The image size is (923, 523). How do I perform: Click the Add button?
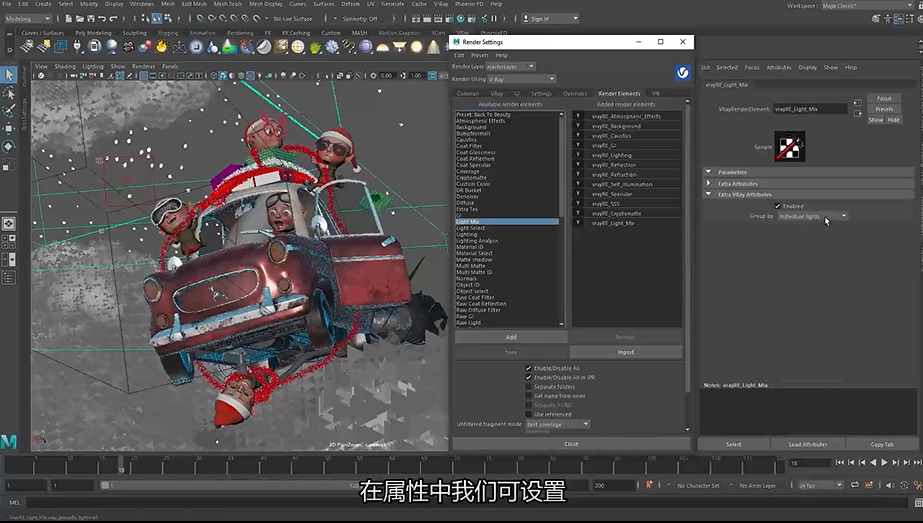(x=511, y=337)
